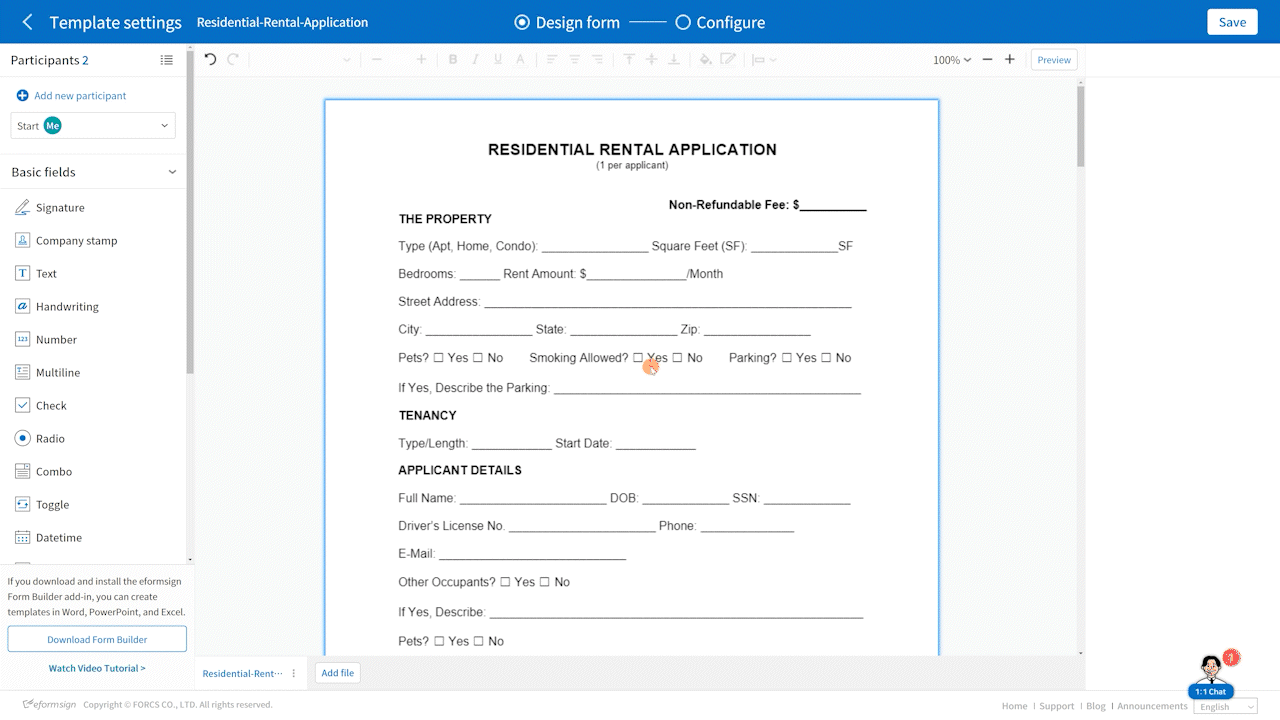Increase font size with the plus icon
Screen dimensions: 1280x720
(422, 60)
